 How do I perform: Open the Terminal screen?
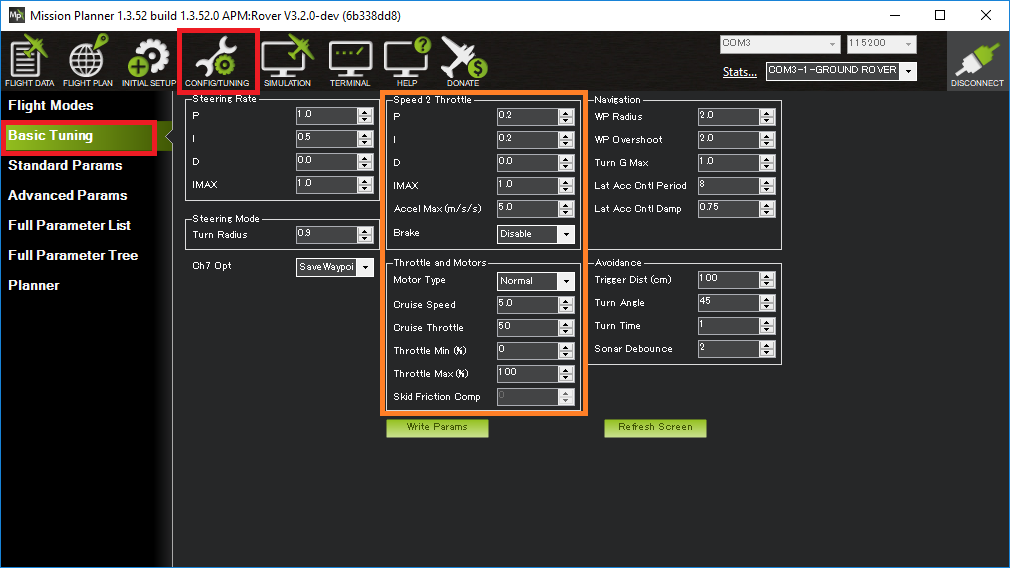(x=350, y=62)
